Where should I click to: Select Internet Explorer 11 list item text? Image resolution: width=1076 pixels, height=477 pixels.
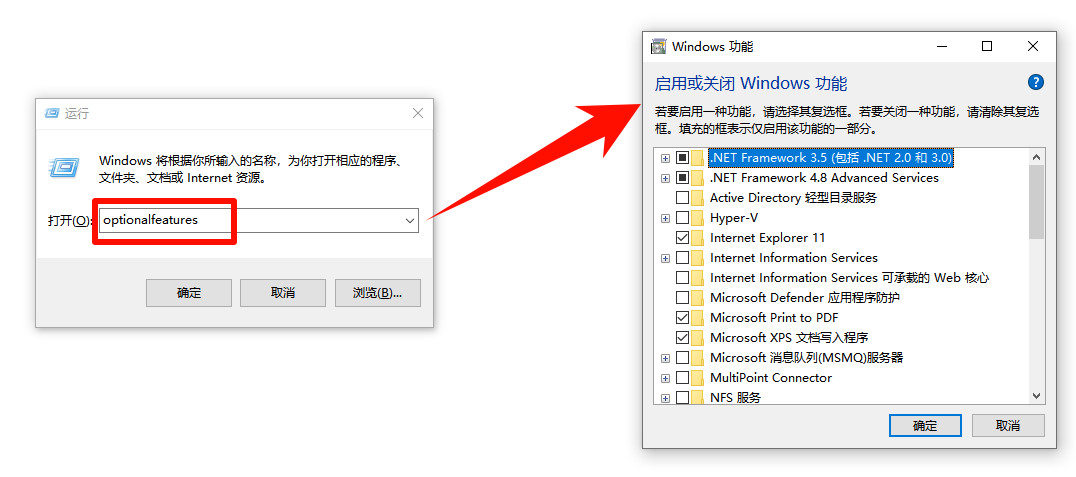pos(767,237)
